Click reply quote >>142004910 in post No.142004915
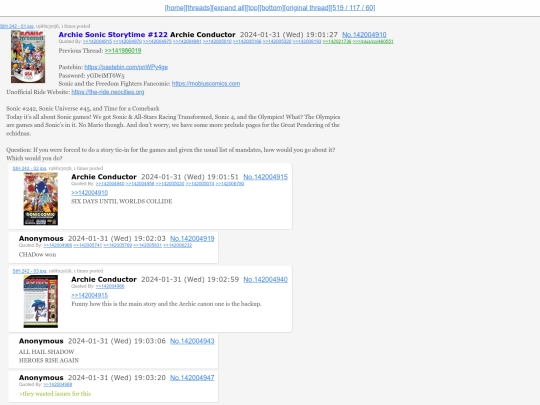Viewport: 540px width, 405px height. (90, 193)
